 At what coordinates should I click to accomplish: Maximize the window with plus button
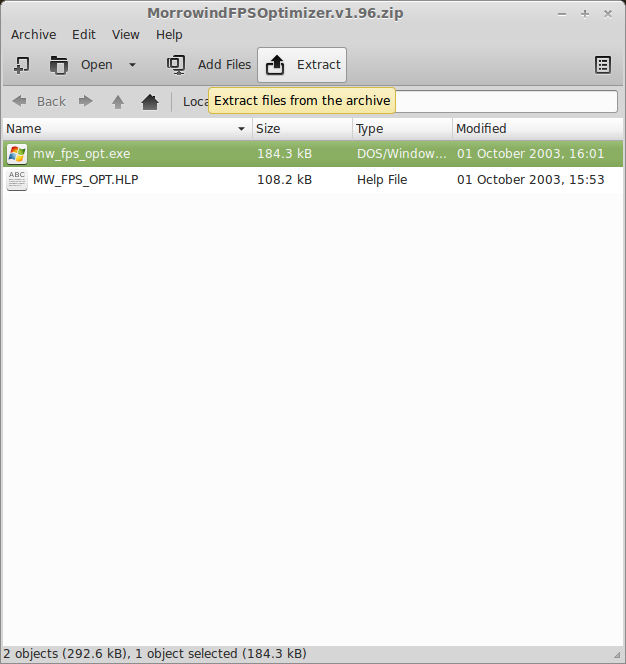pos(585,14)
